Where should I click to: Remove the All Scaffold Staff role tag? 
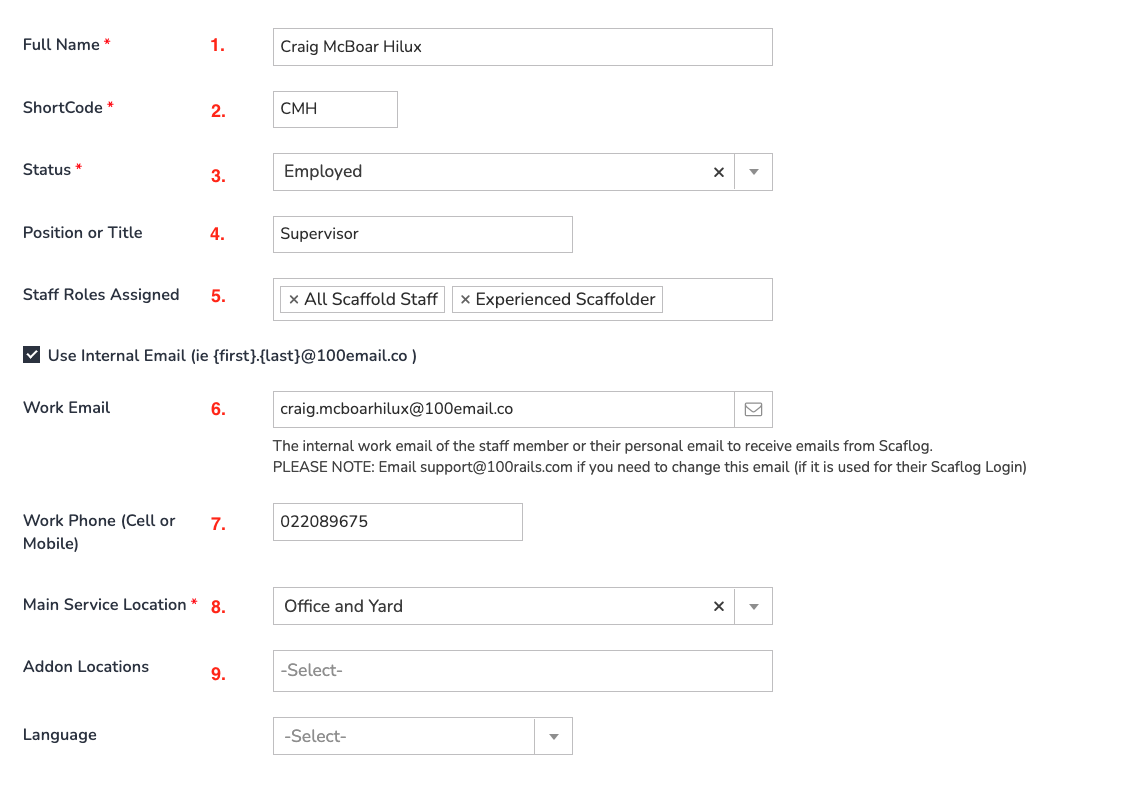[x=293, y=300]
